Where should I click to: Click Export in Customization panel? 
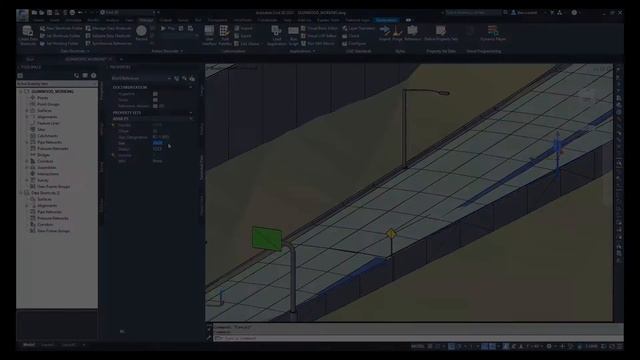(243, 36)
